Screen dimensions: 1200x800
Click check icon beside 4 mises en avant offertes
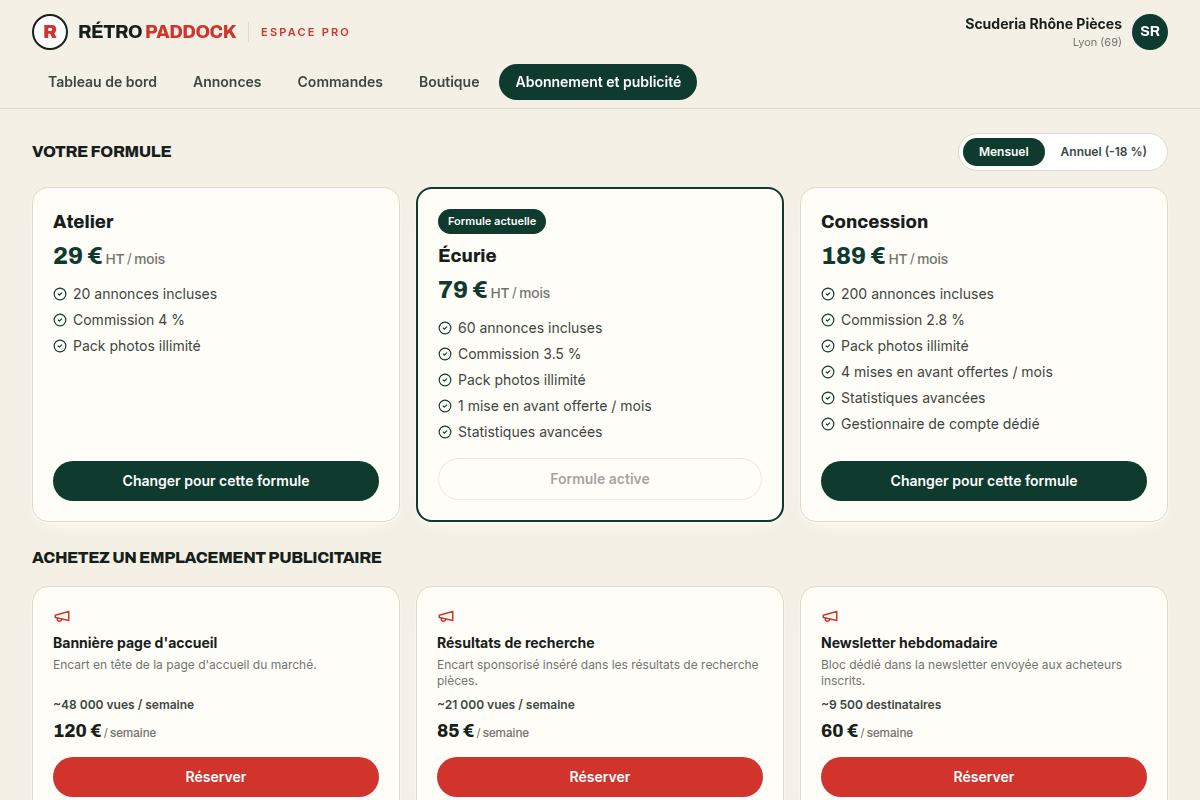pyautogui.click(x=828, y=372)
